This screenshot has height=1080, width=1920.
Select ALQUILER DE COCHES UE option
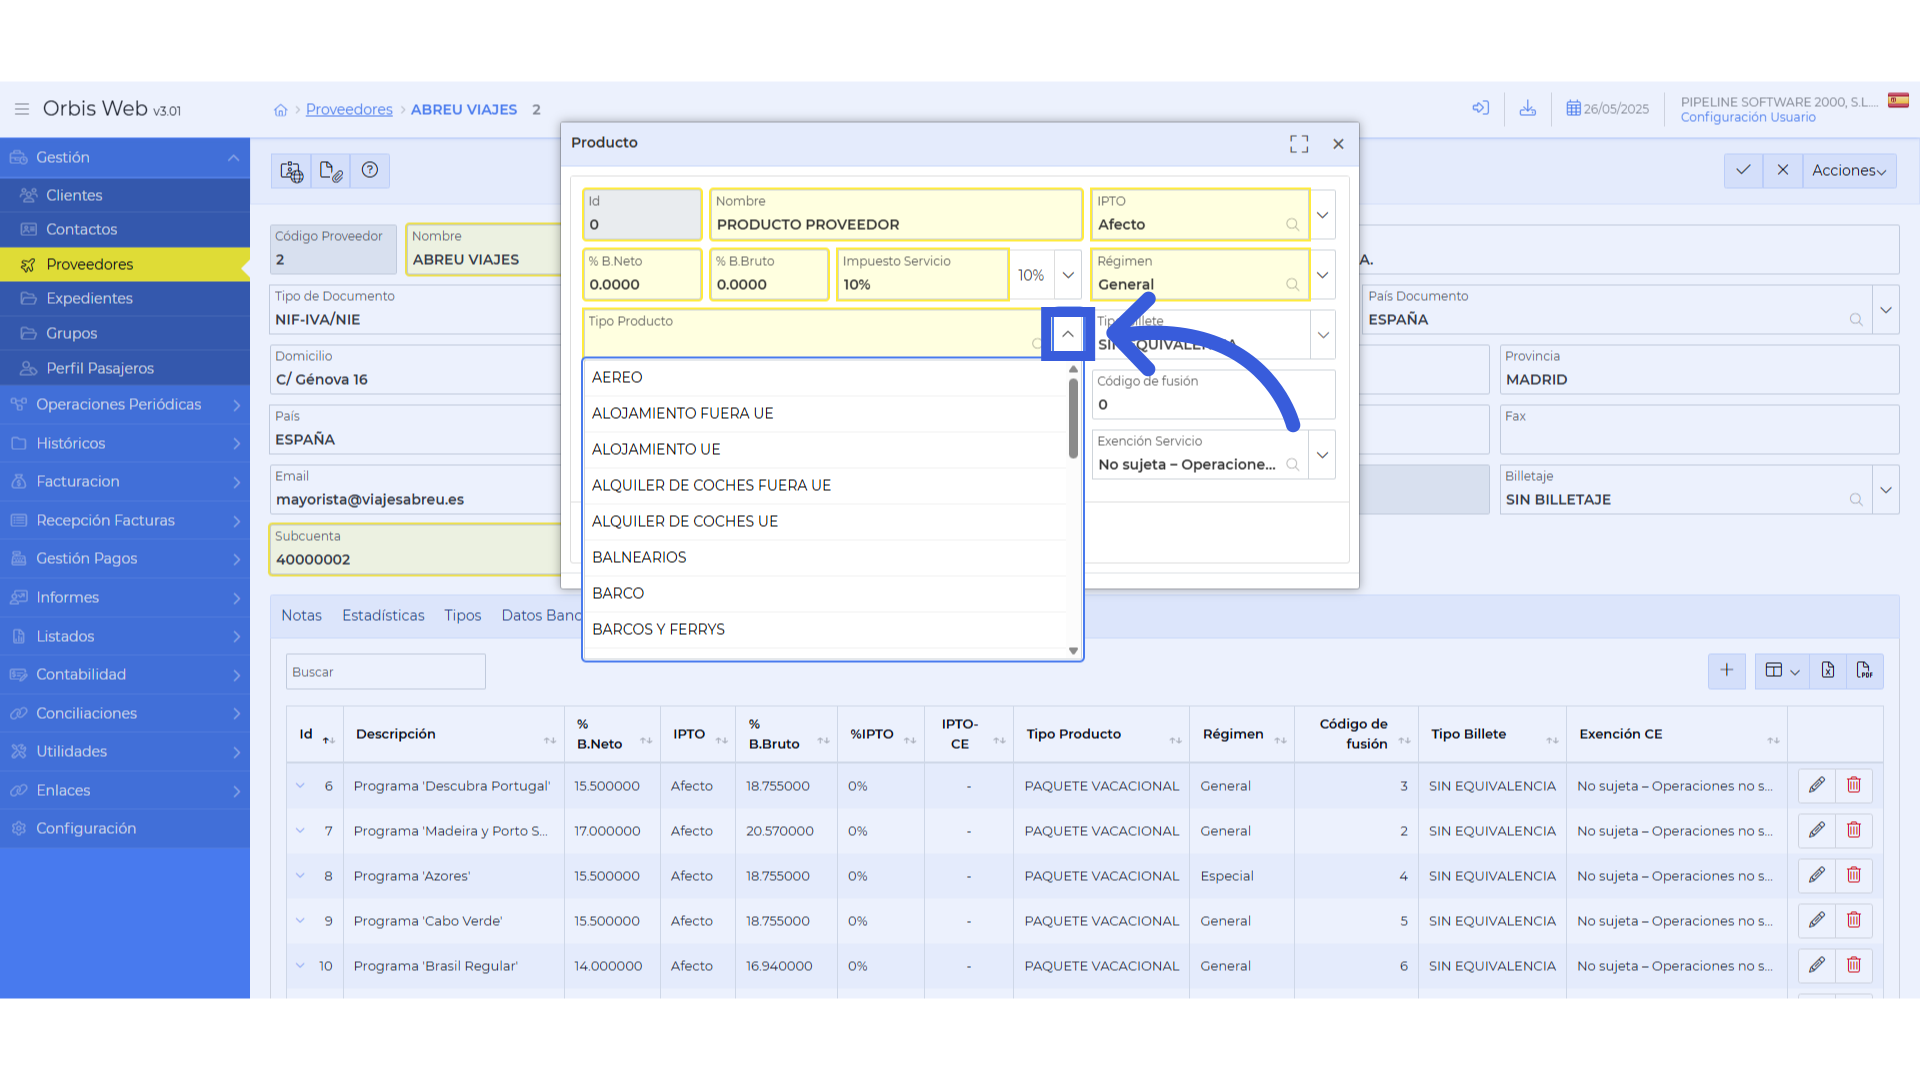pyautogui.click(x=825, y=521)
